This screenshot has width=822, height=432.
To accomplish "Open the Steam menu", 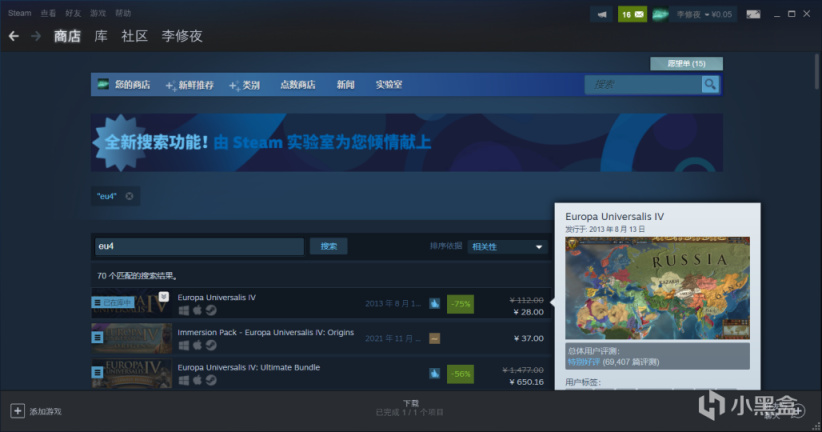I will [19, 13].
